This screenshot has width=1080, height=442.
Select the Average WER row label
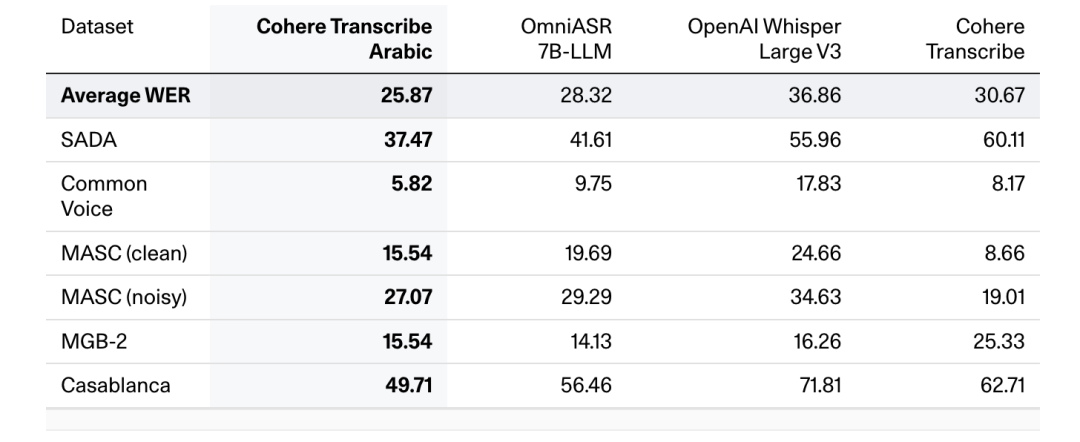pyautogui.click(x=125, y=96)
